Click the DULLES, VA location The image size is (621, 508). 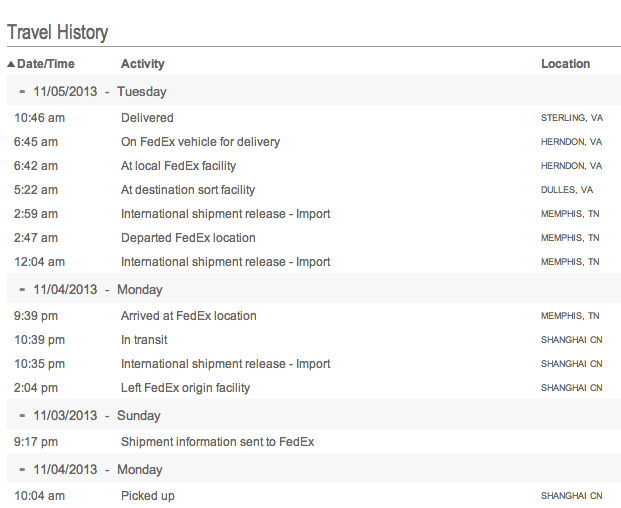[x=567, y=190]
